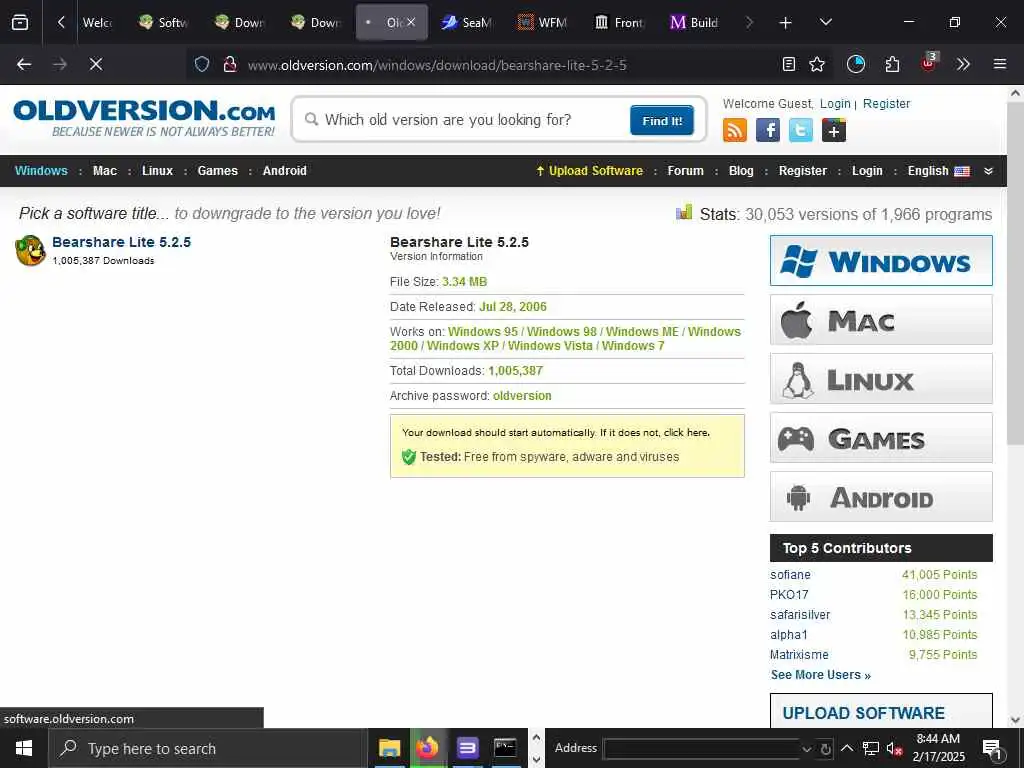The image size is (1024, 768).
Task: Click the Find It! button
Action: click(x=662, y=120)
